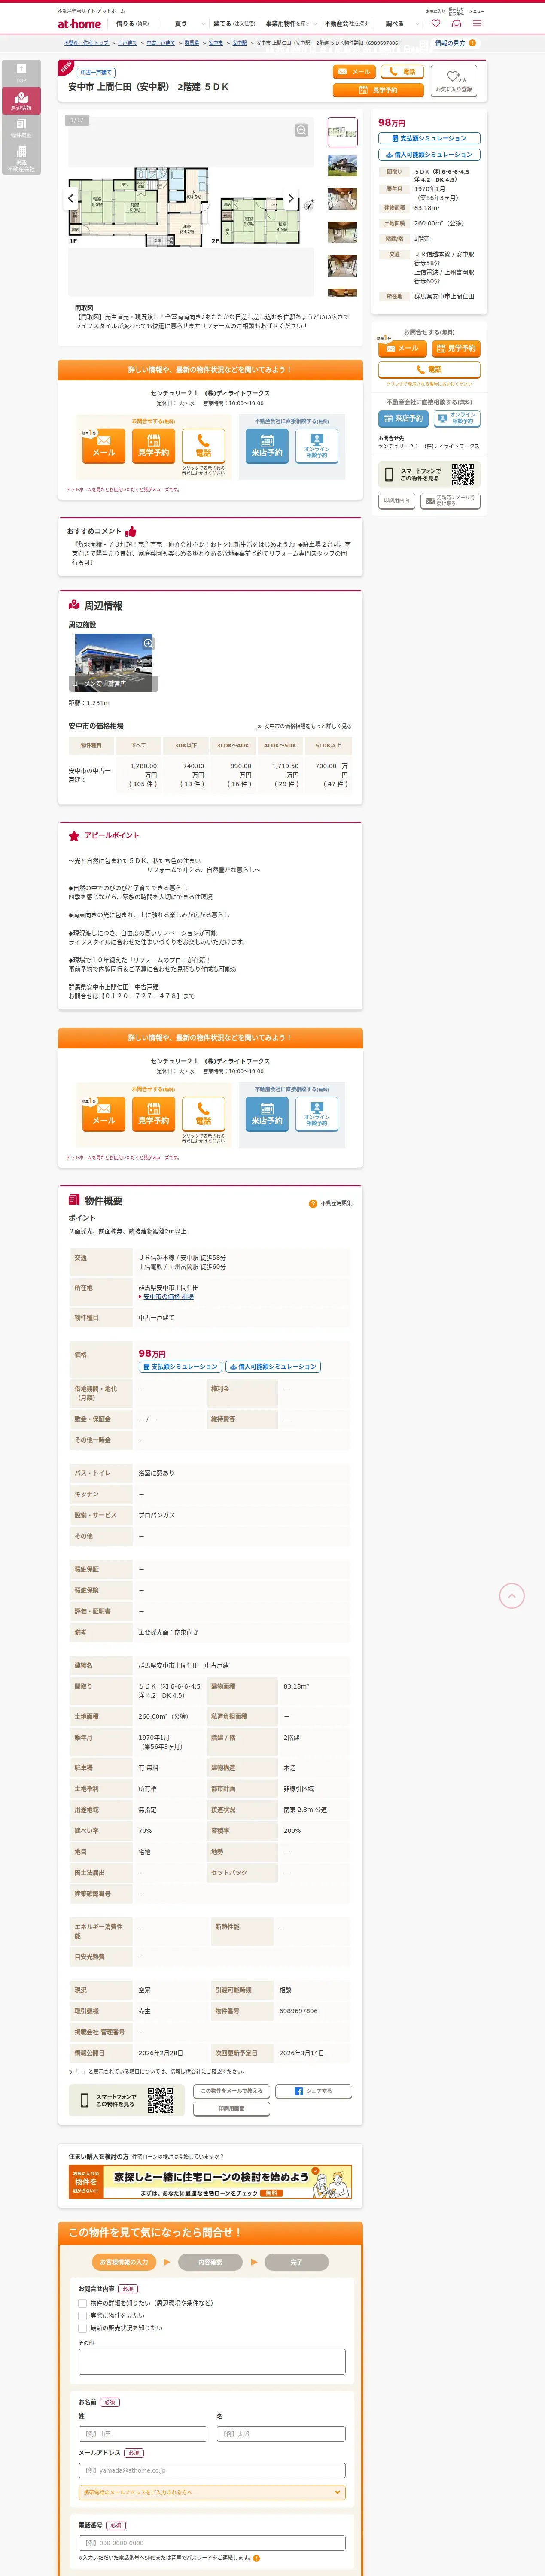Focus the 姓 input field
Image resolution: width=545 pixels, height=2576 pixels.
point(143,2434)
